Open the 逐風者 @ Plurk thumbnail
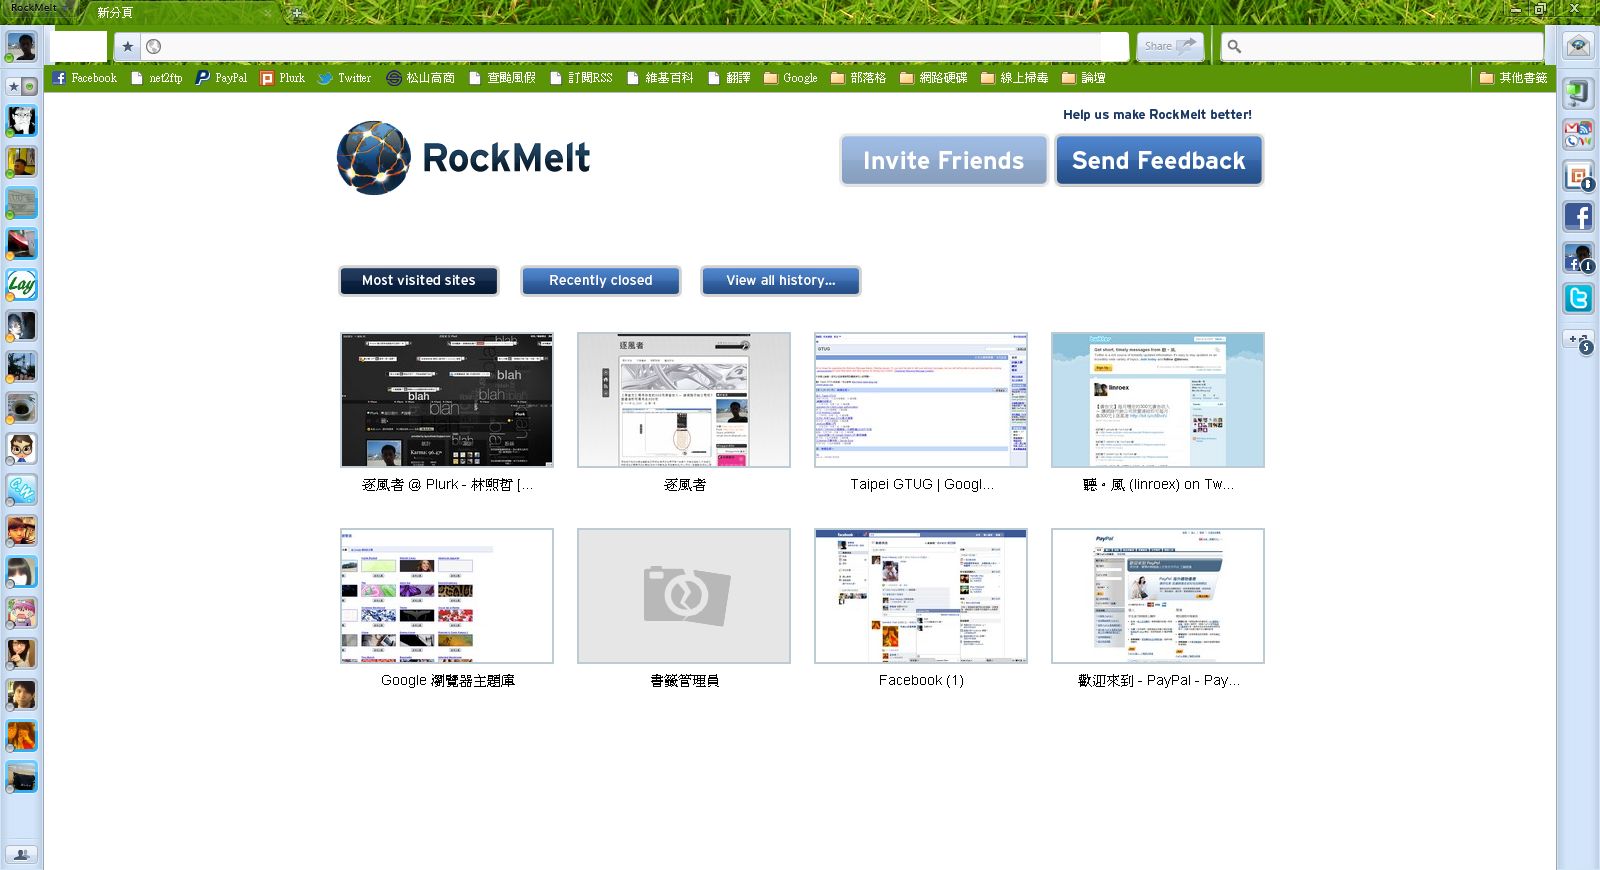Viewport: 1600px width, 870px height. (447, 400)
